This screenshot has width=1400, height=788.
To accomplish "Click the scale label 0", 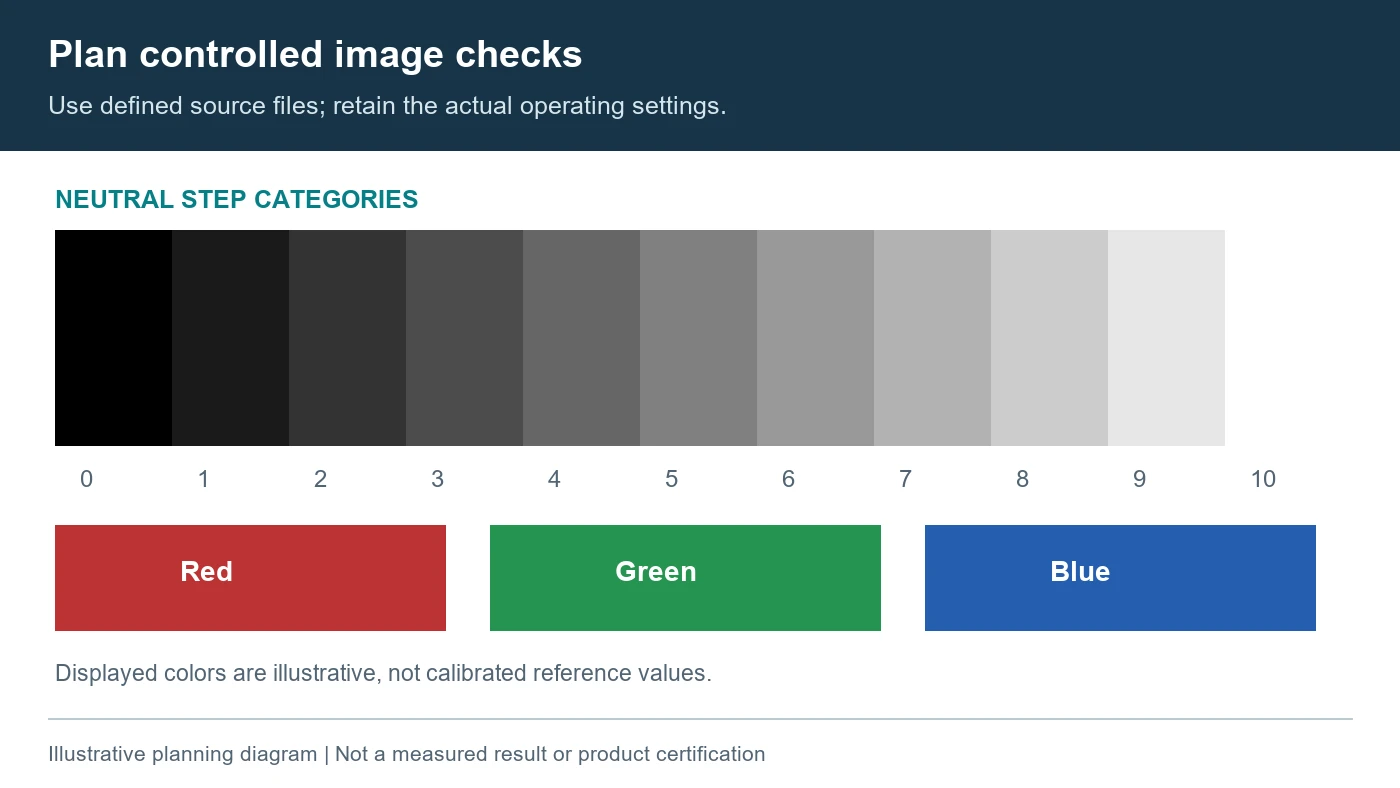I will click(86, 479).
